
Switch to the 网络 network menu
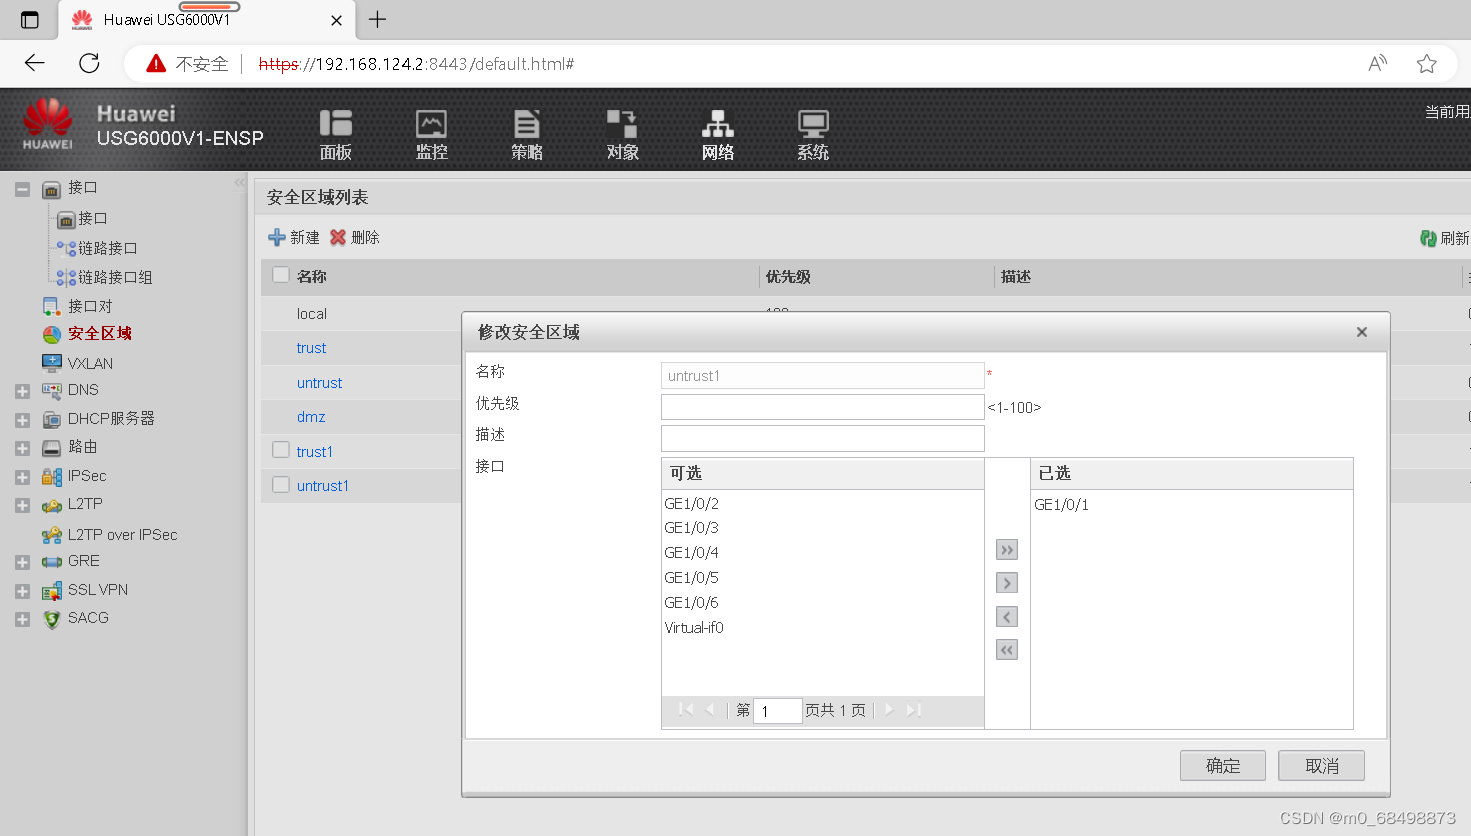(x=716, y=134)
